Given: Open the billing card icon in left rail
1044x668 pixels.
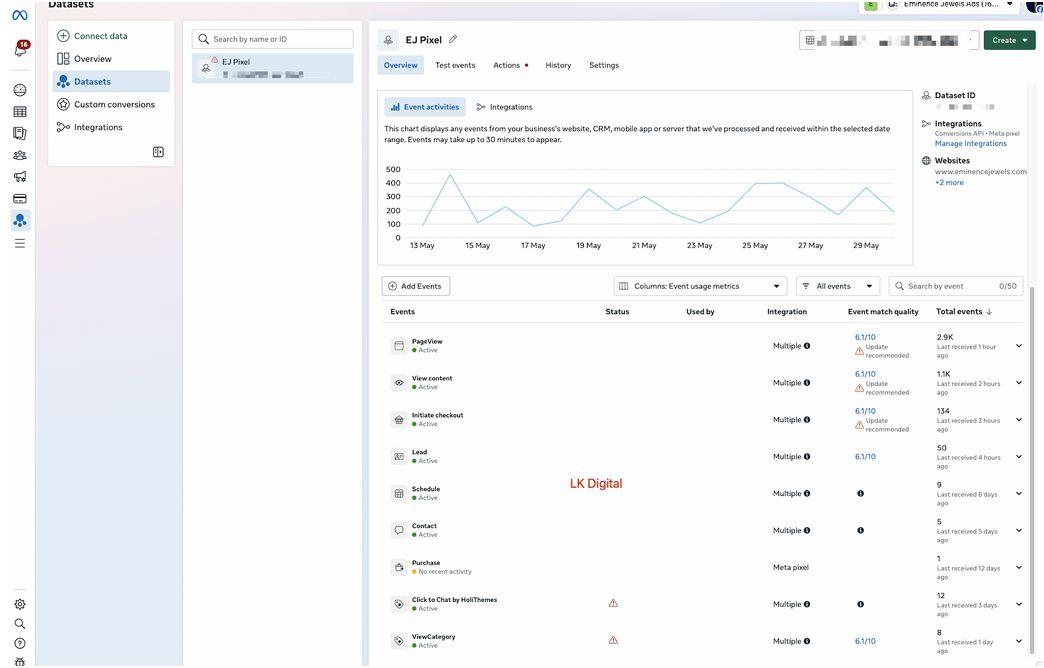Looking at the screenshot, I should [x=20, y=198].
